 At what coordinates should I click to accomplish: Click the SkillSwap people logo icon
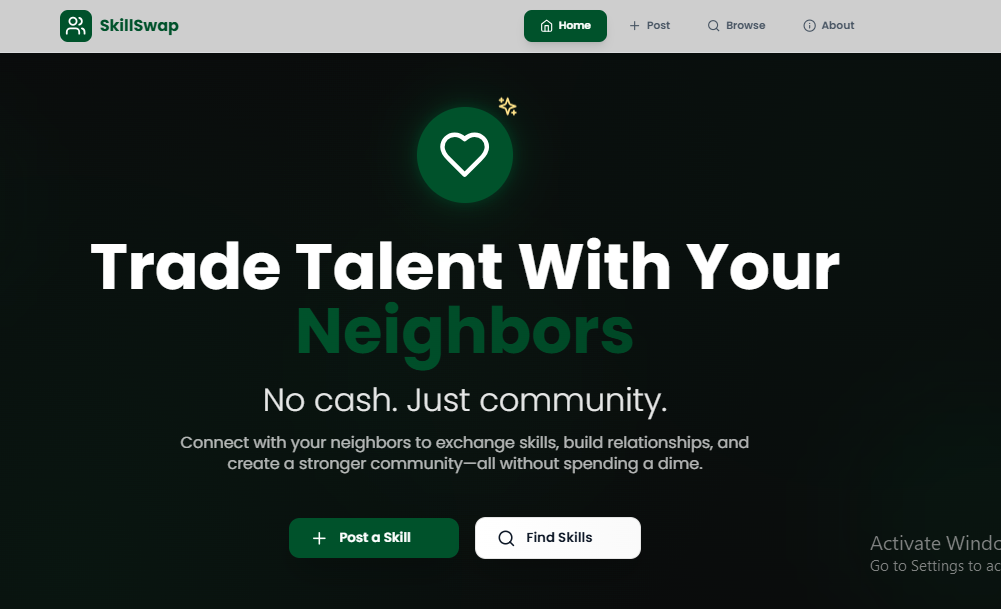pyautogui.click(x=76, y=26)
